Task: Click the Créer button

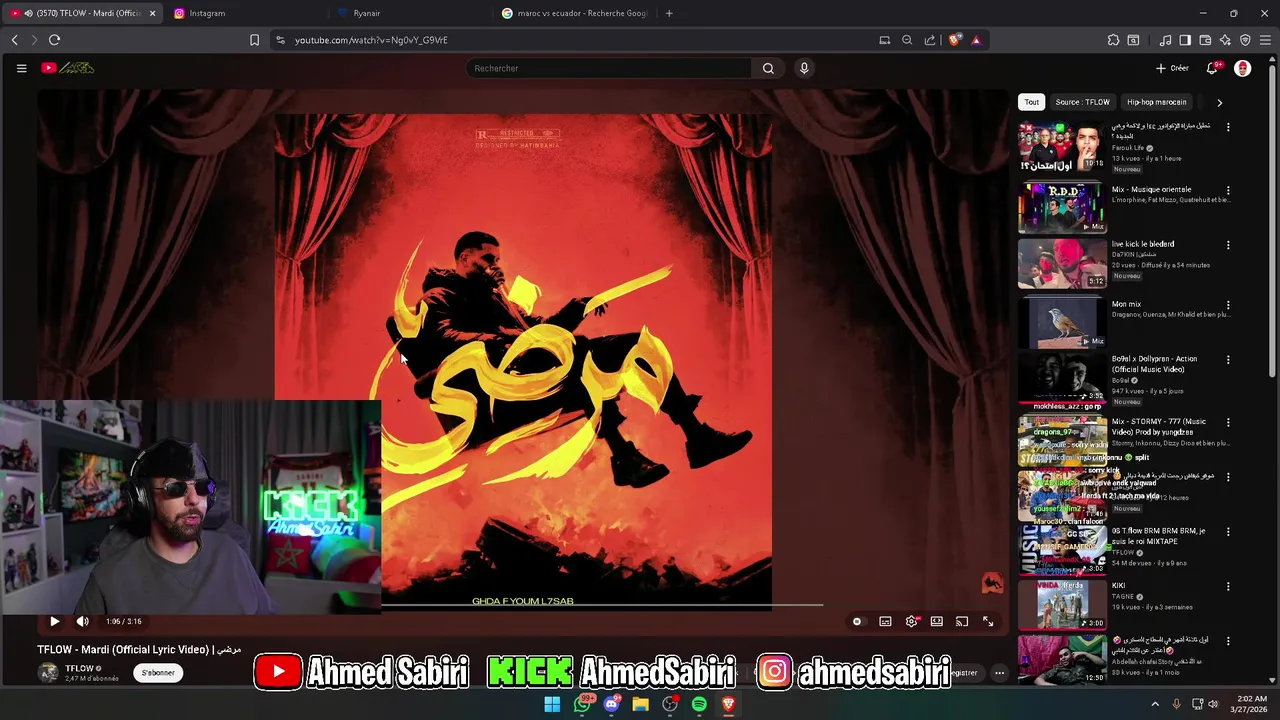Action: click(1172, 68)
